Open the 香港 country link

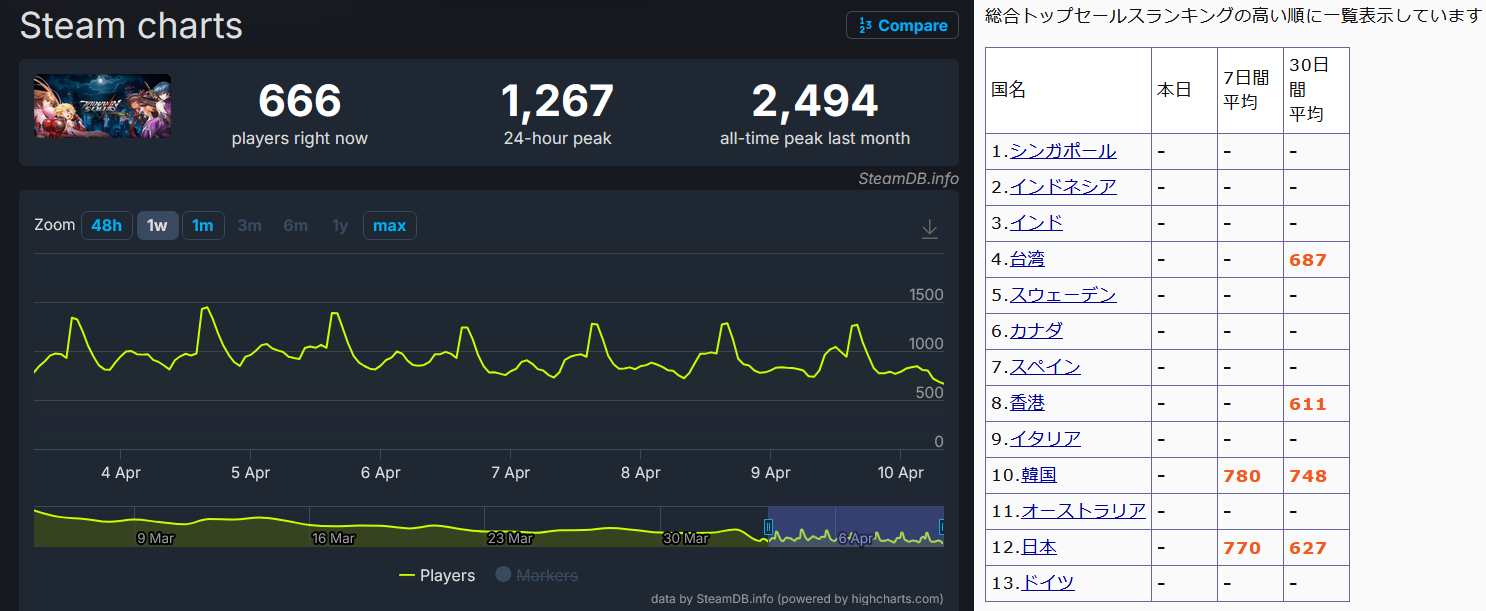[x=1027, y=403]
